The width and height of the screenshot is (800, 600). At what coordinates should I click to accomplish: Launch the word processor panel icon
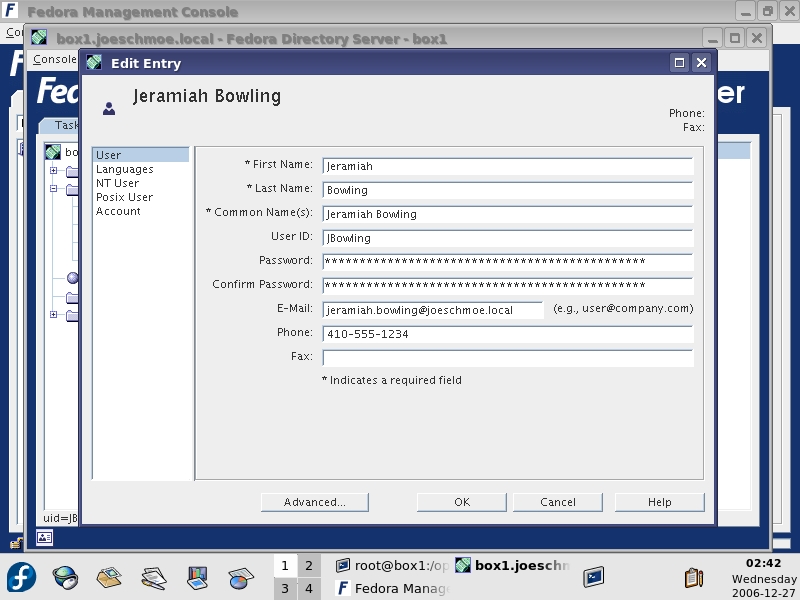pyautogui.click(x=153, y=577)
